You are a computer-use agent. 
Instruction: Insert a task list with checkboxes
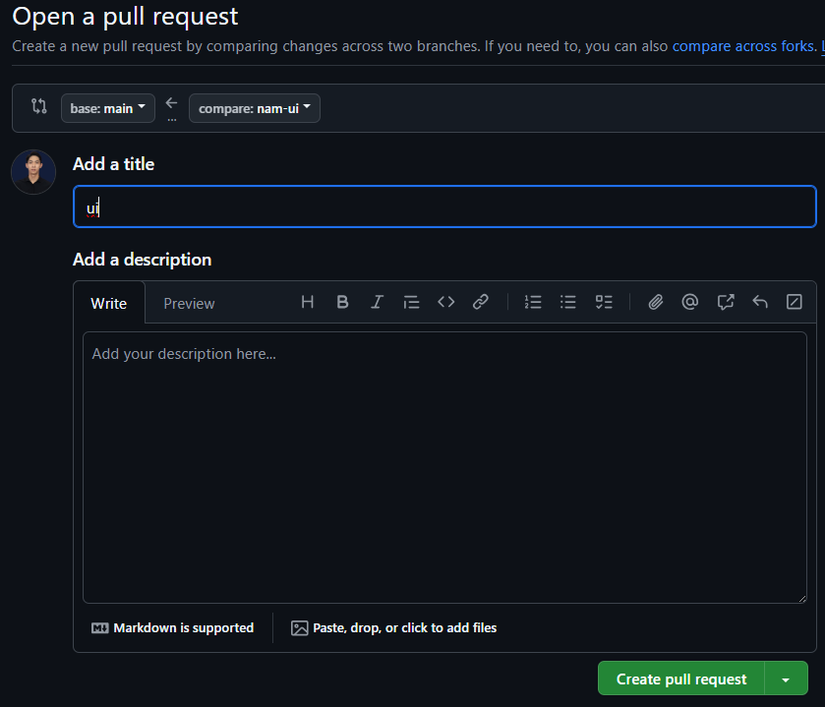[603, 302]
